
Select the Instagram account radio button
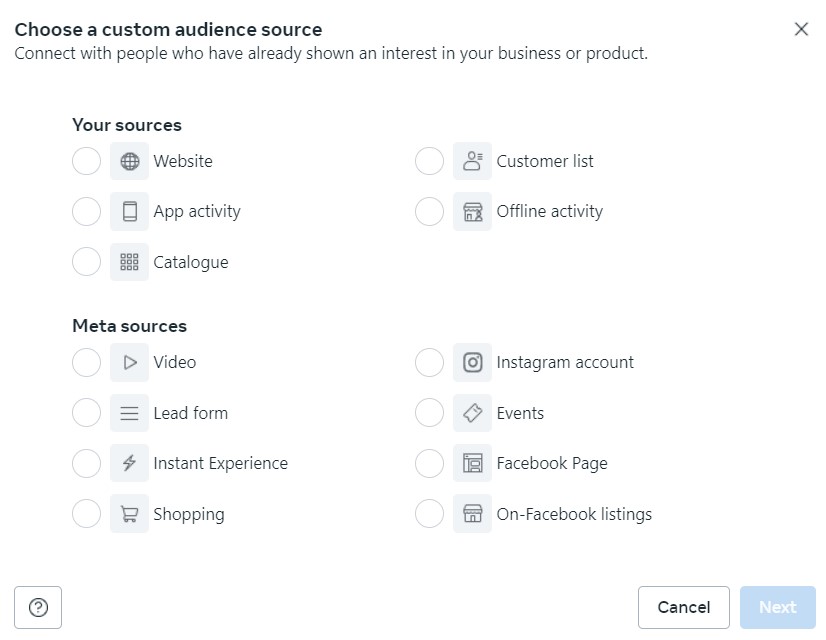tap(429, 362)
